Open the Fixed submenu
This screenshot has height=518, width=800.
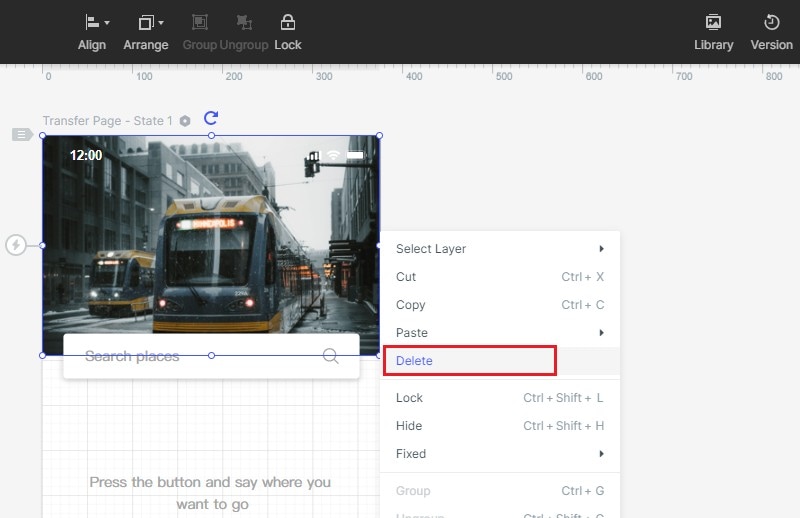click(500, 454)
